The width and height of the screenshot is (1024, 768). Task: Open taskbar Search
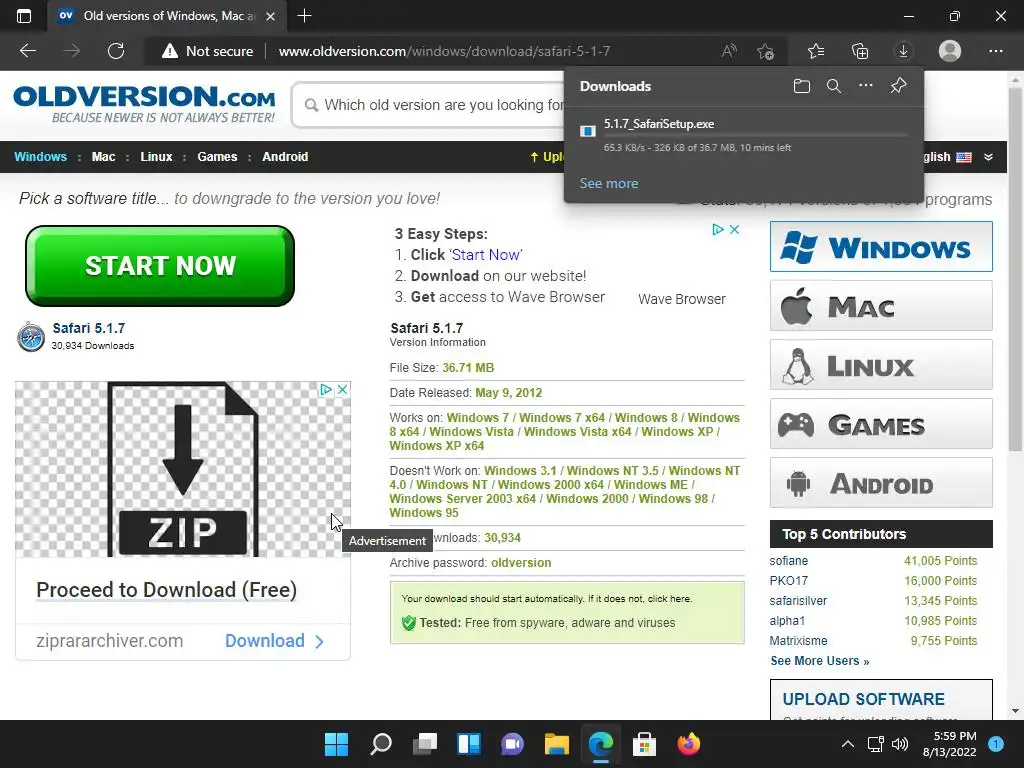[x=381, y=744]
